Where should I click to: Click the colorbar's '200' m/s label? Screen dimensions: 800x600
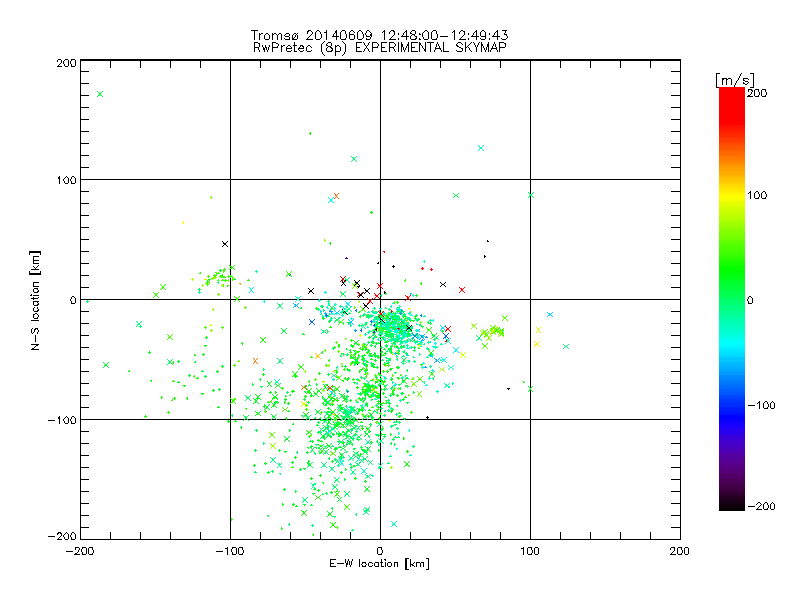[757, 93]
